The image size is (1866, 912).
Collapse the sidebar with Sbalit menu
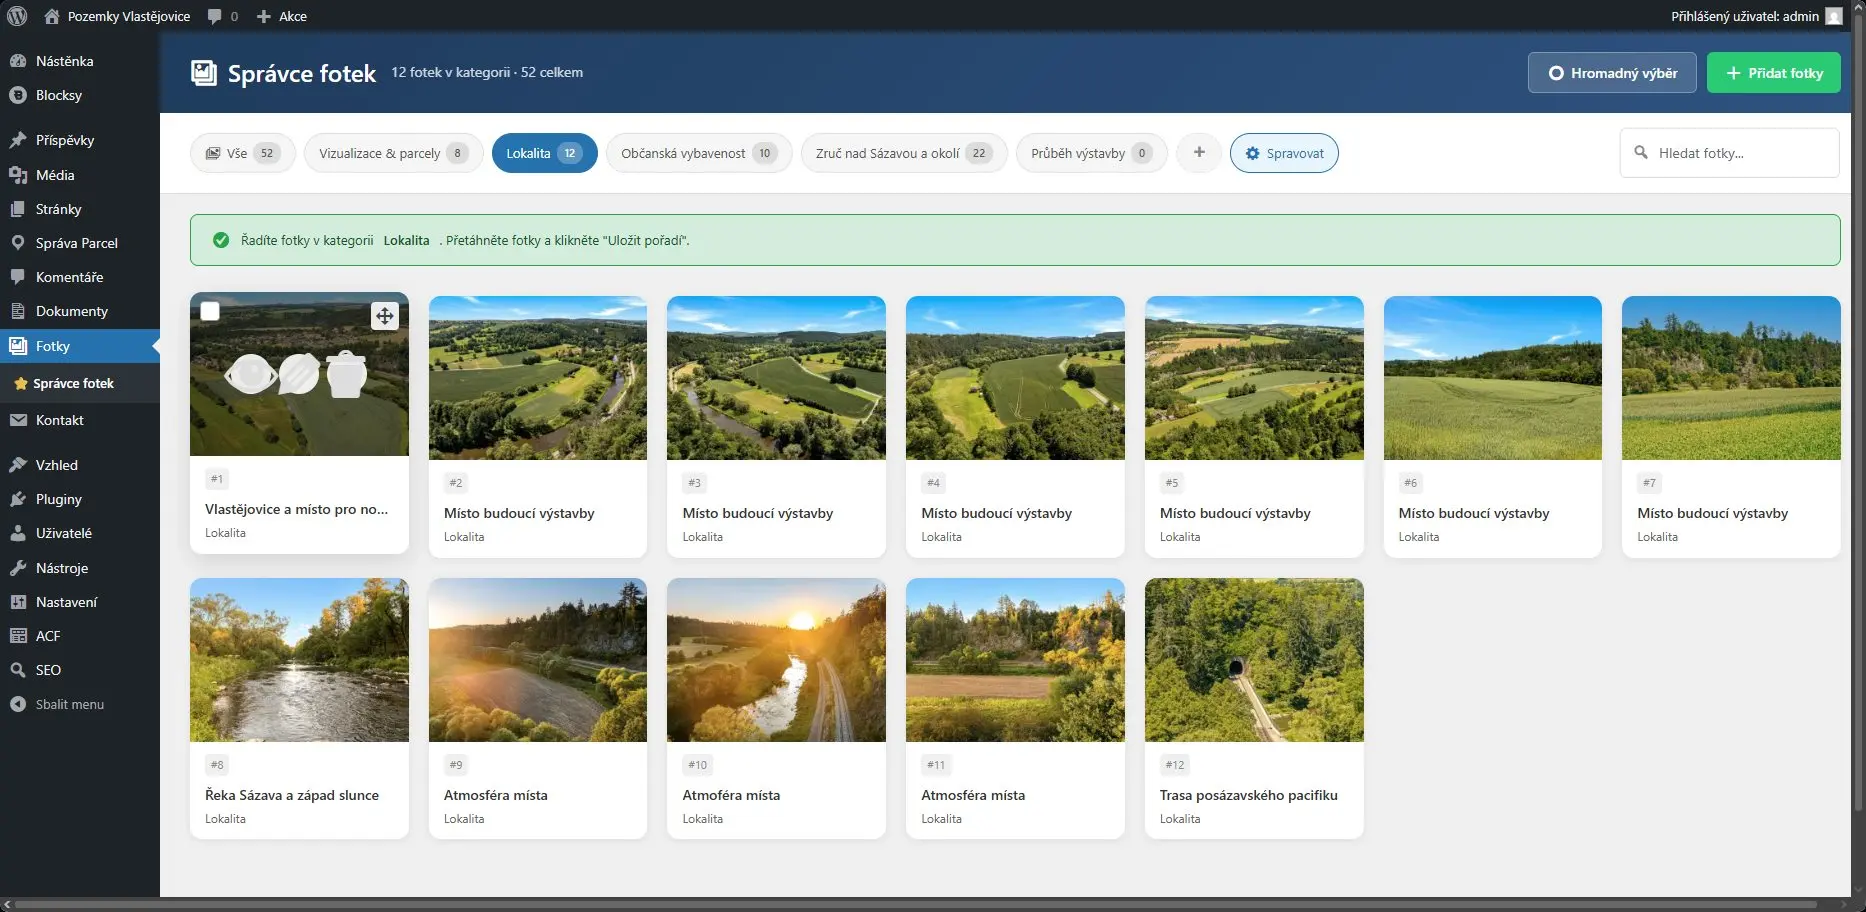point(69,704)
